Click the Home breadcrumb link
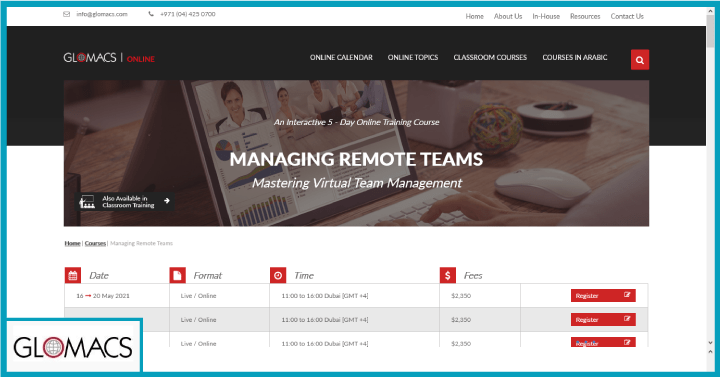The height and width of the screenshot is (377, 720). click(x=73, y=243)
